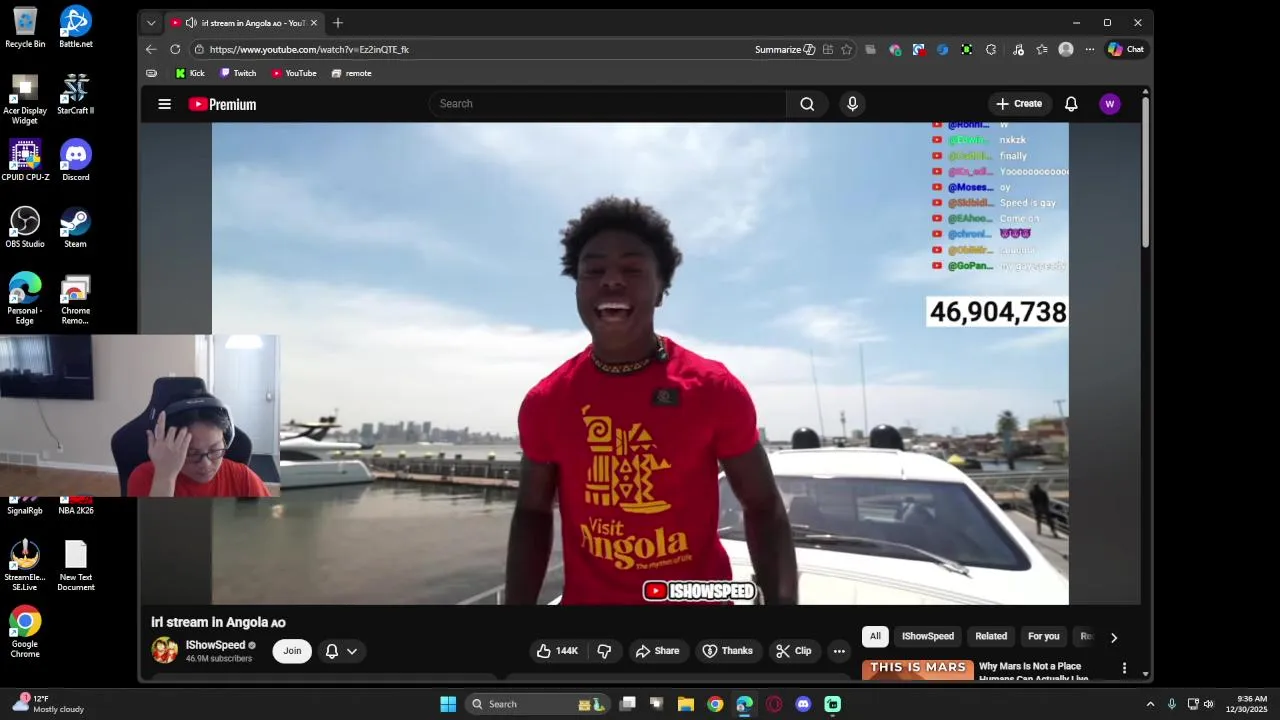Screen dimensions: 1280x720
Task: Open browser Favorites list icon
Action: click(1042, 49)
